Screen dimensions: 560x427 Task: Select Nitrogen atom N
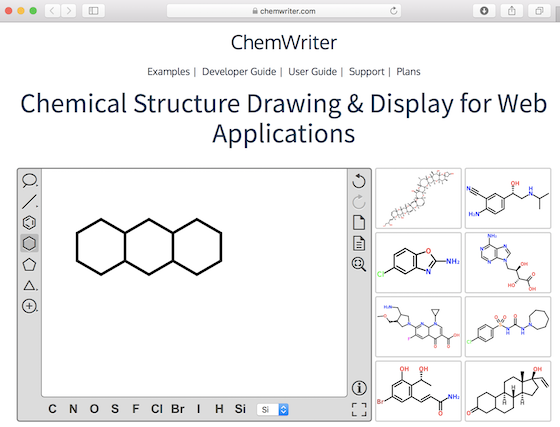coord(73,409)
